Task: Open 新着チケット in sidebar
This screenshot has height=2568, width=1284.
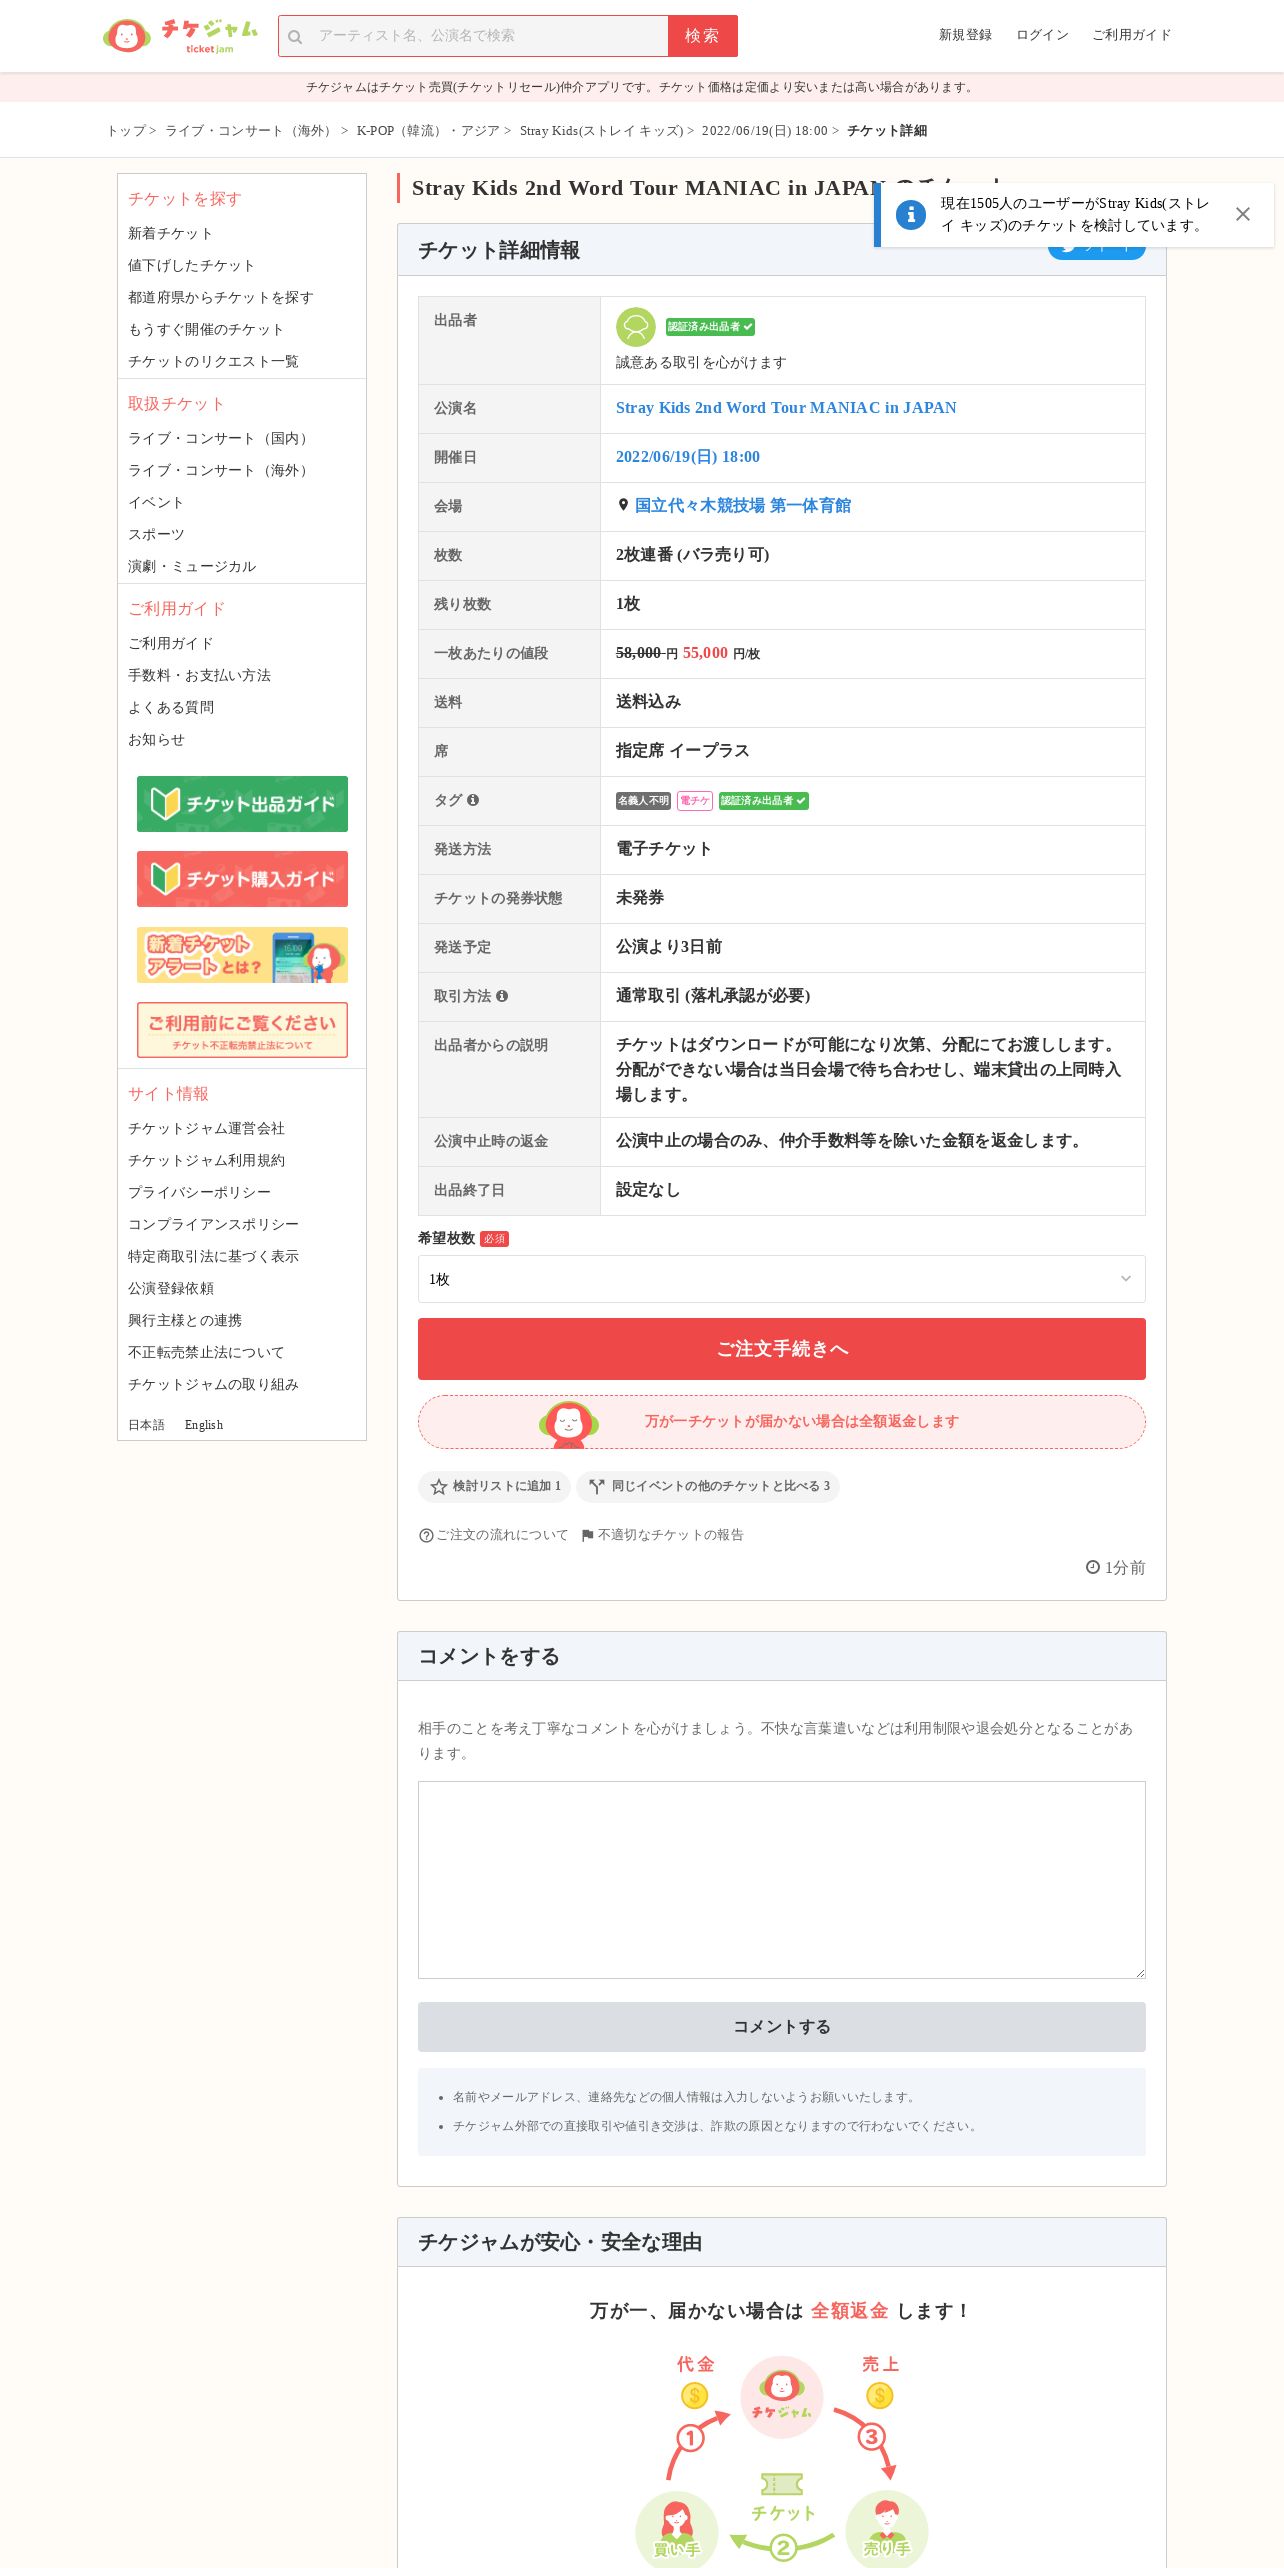Action: pyautogui.click(x=170, y=234)
